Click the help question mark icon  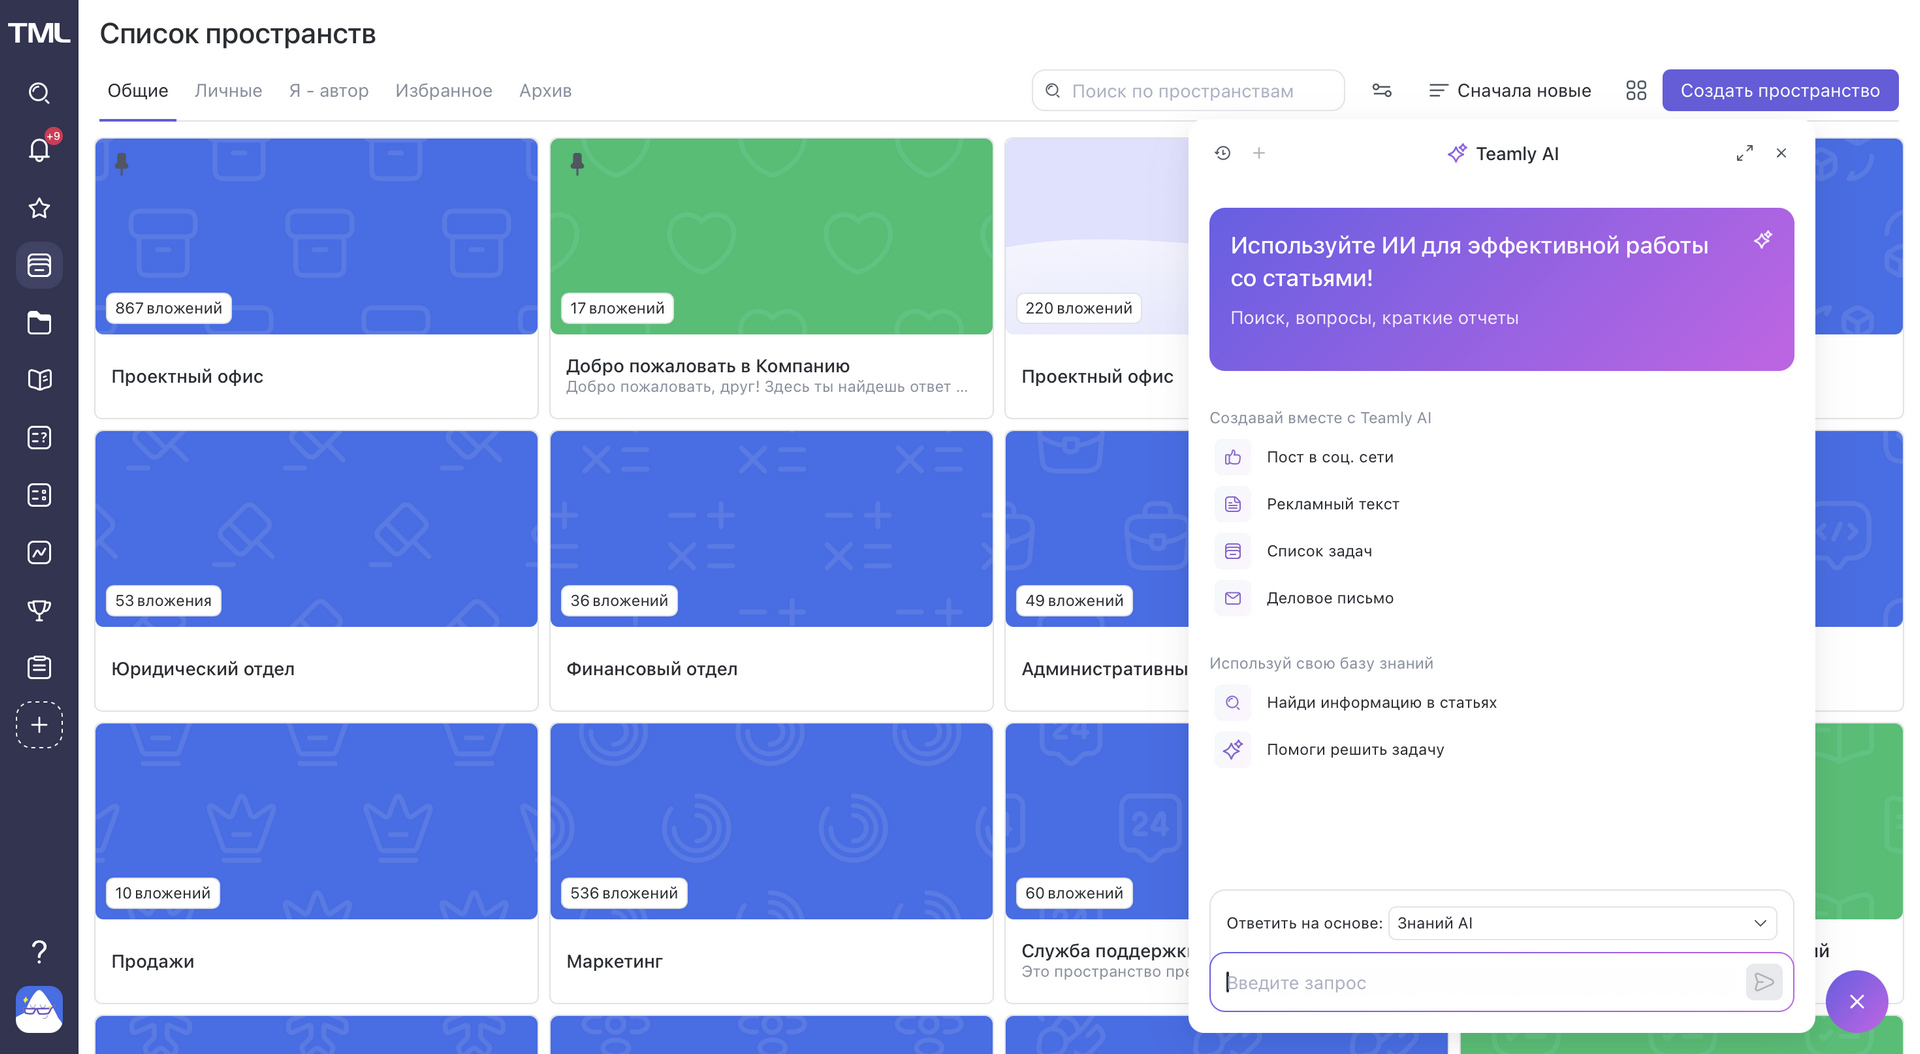pos(39,951)
